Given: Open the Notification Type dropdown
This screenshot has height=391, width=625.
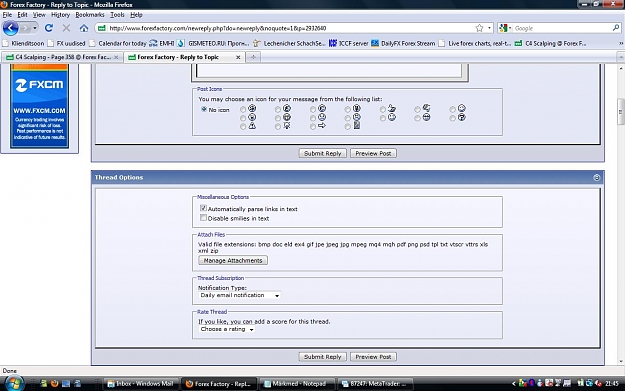Looking at the screenshot, I should (240, 295).
